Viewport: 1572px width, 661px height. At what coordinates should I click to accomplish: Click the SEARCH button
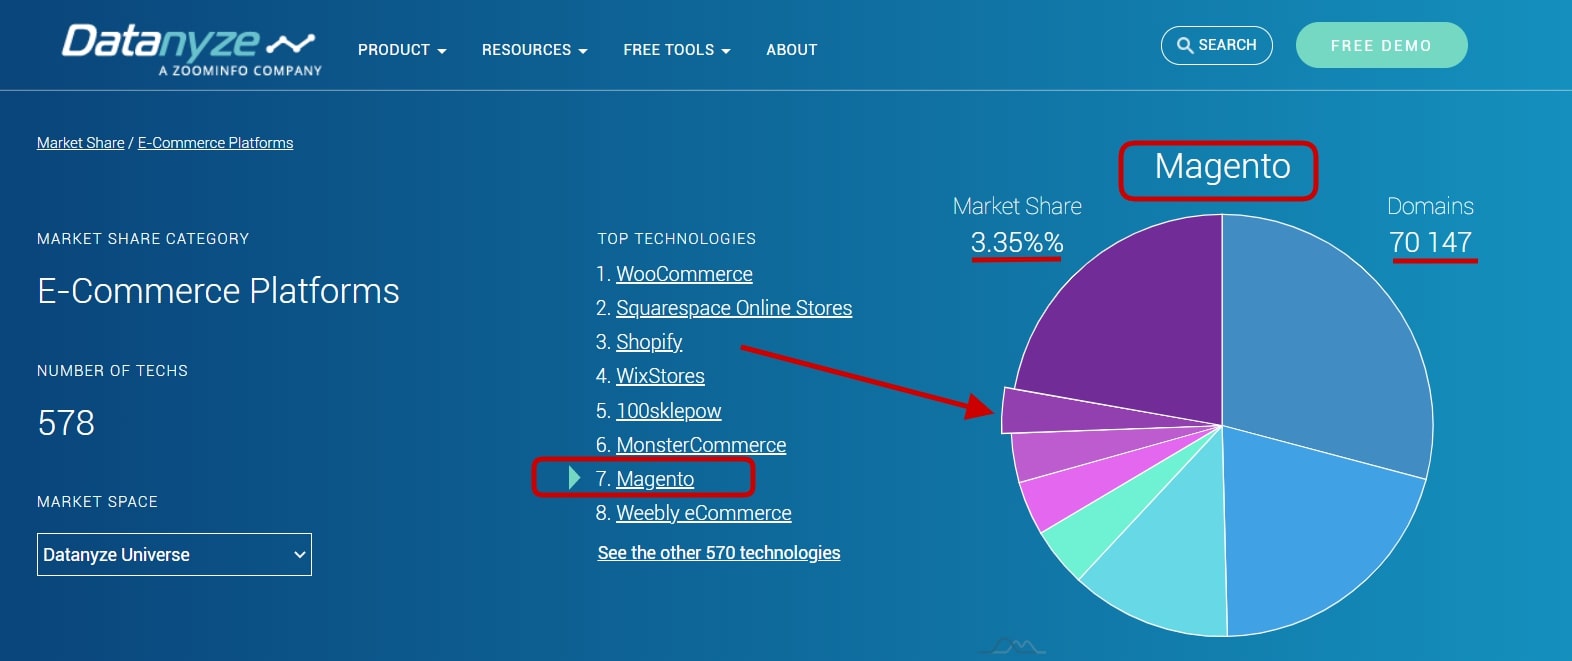pyautogui.click(x=1216, y=45)
